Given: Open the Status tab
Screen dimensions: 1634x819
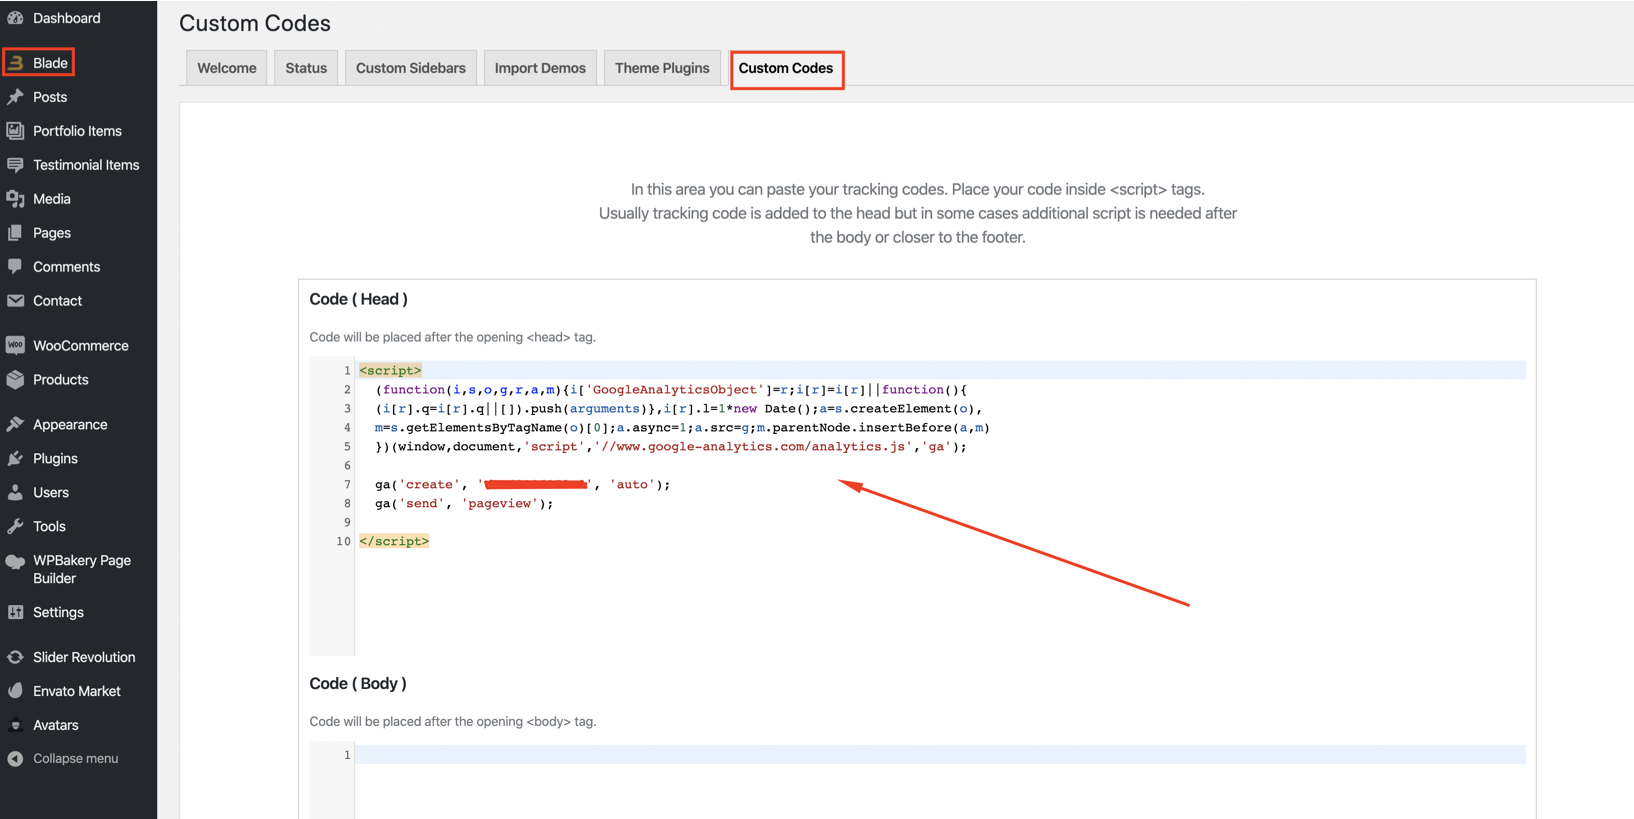Looking at the screenshot, I should click(306, 68).
